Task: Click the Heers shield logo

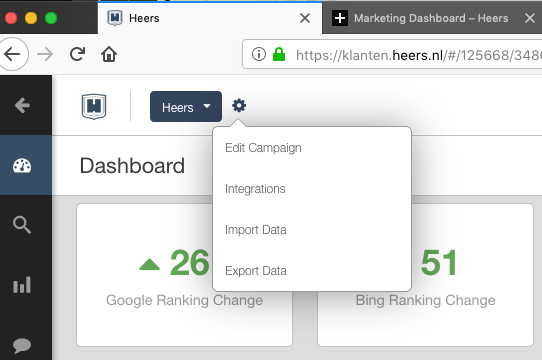Action: [x=94, y=107]
